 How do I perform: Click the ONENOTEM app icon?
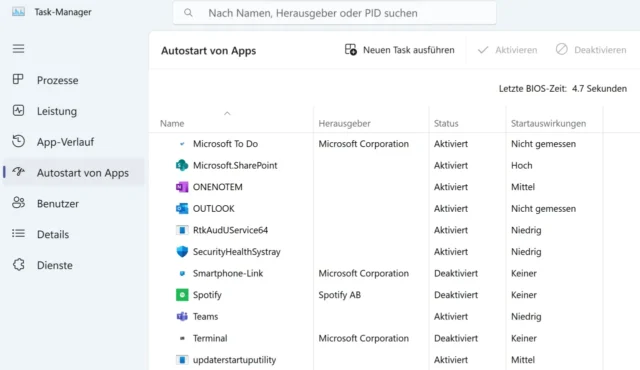pos(182,187)
